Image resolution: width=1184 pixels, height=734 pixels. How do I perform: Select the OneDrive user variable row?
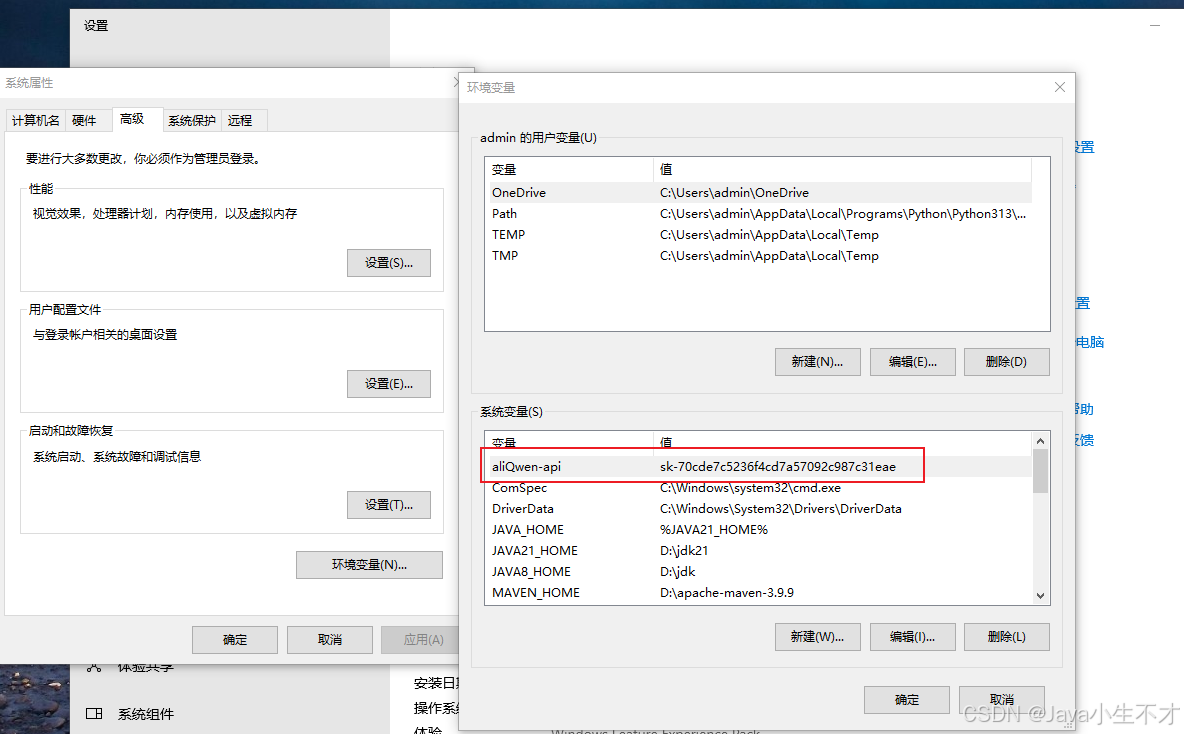pos(760,193)
